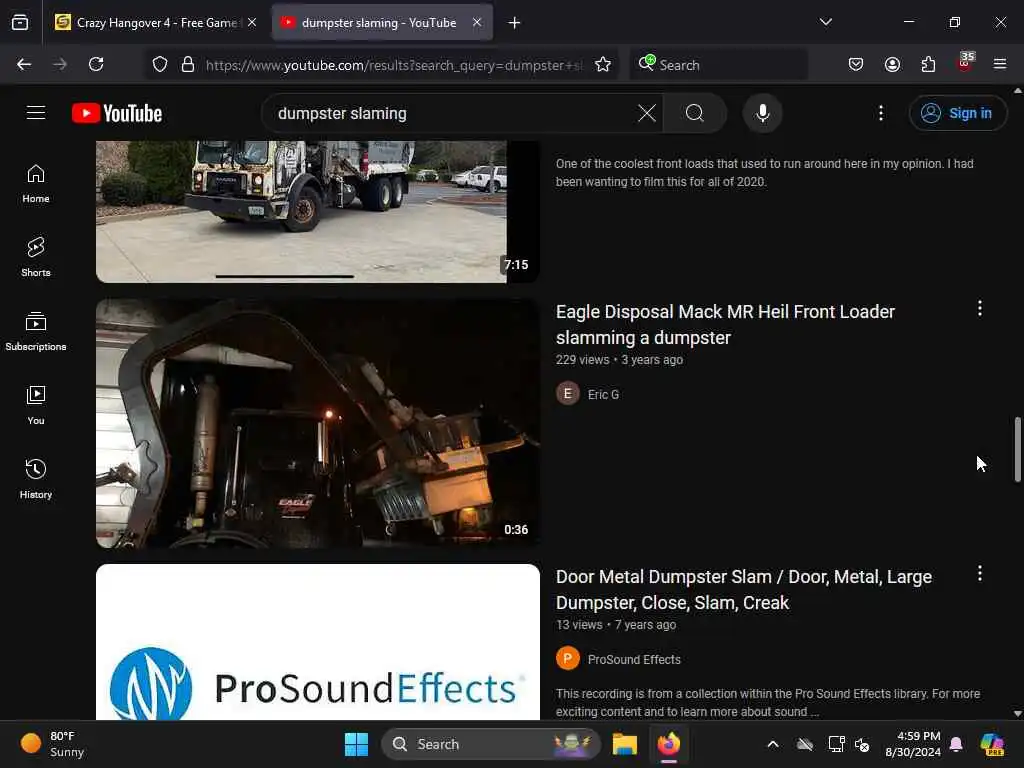Open the Eric G channel avatar
The width and height of the screenshot is (1024, 768).
[568, 394]
